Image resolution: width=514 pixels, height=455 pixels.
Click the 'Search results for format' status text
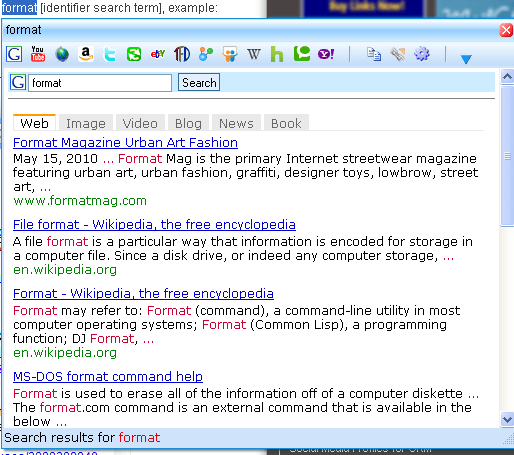coord(82,437)
